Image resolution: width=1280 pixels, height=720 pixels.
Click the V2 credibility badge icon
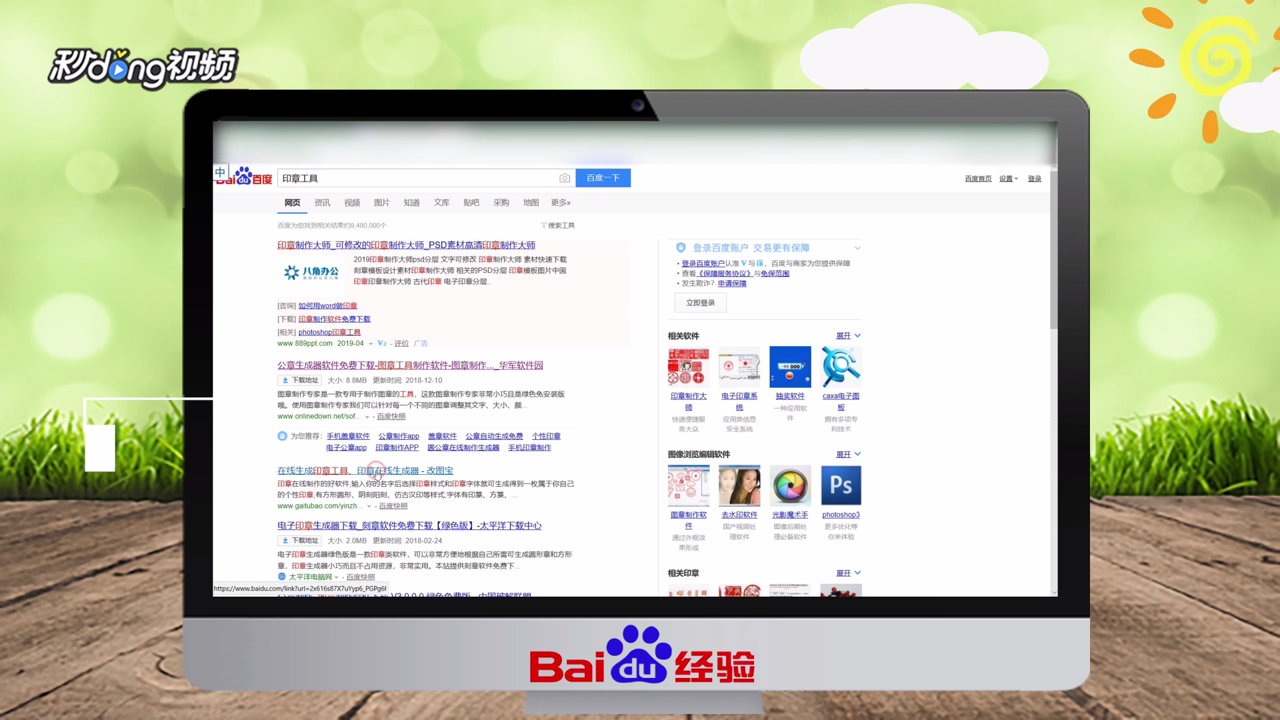point(382,344)
